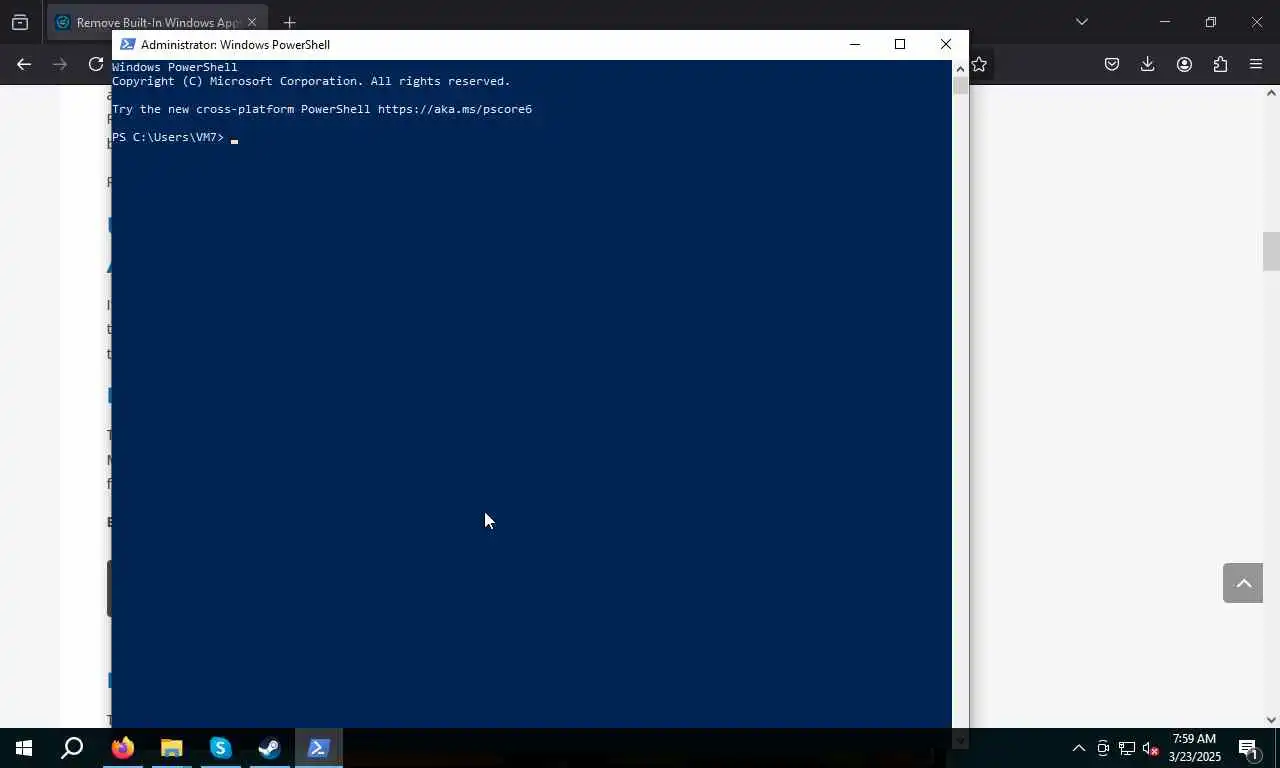The height and width of the screenshot is (768, 1280).
Task: Bookmark this page with the star icon
Action: click(x=980, y=64)
